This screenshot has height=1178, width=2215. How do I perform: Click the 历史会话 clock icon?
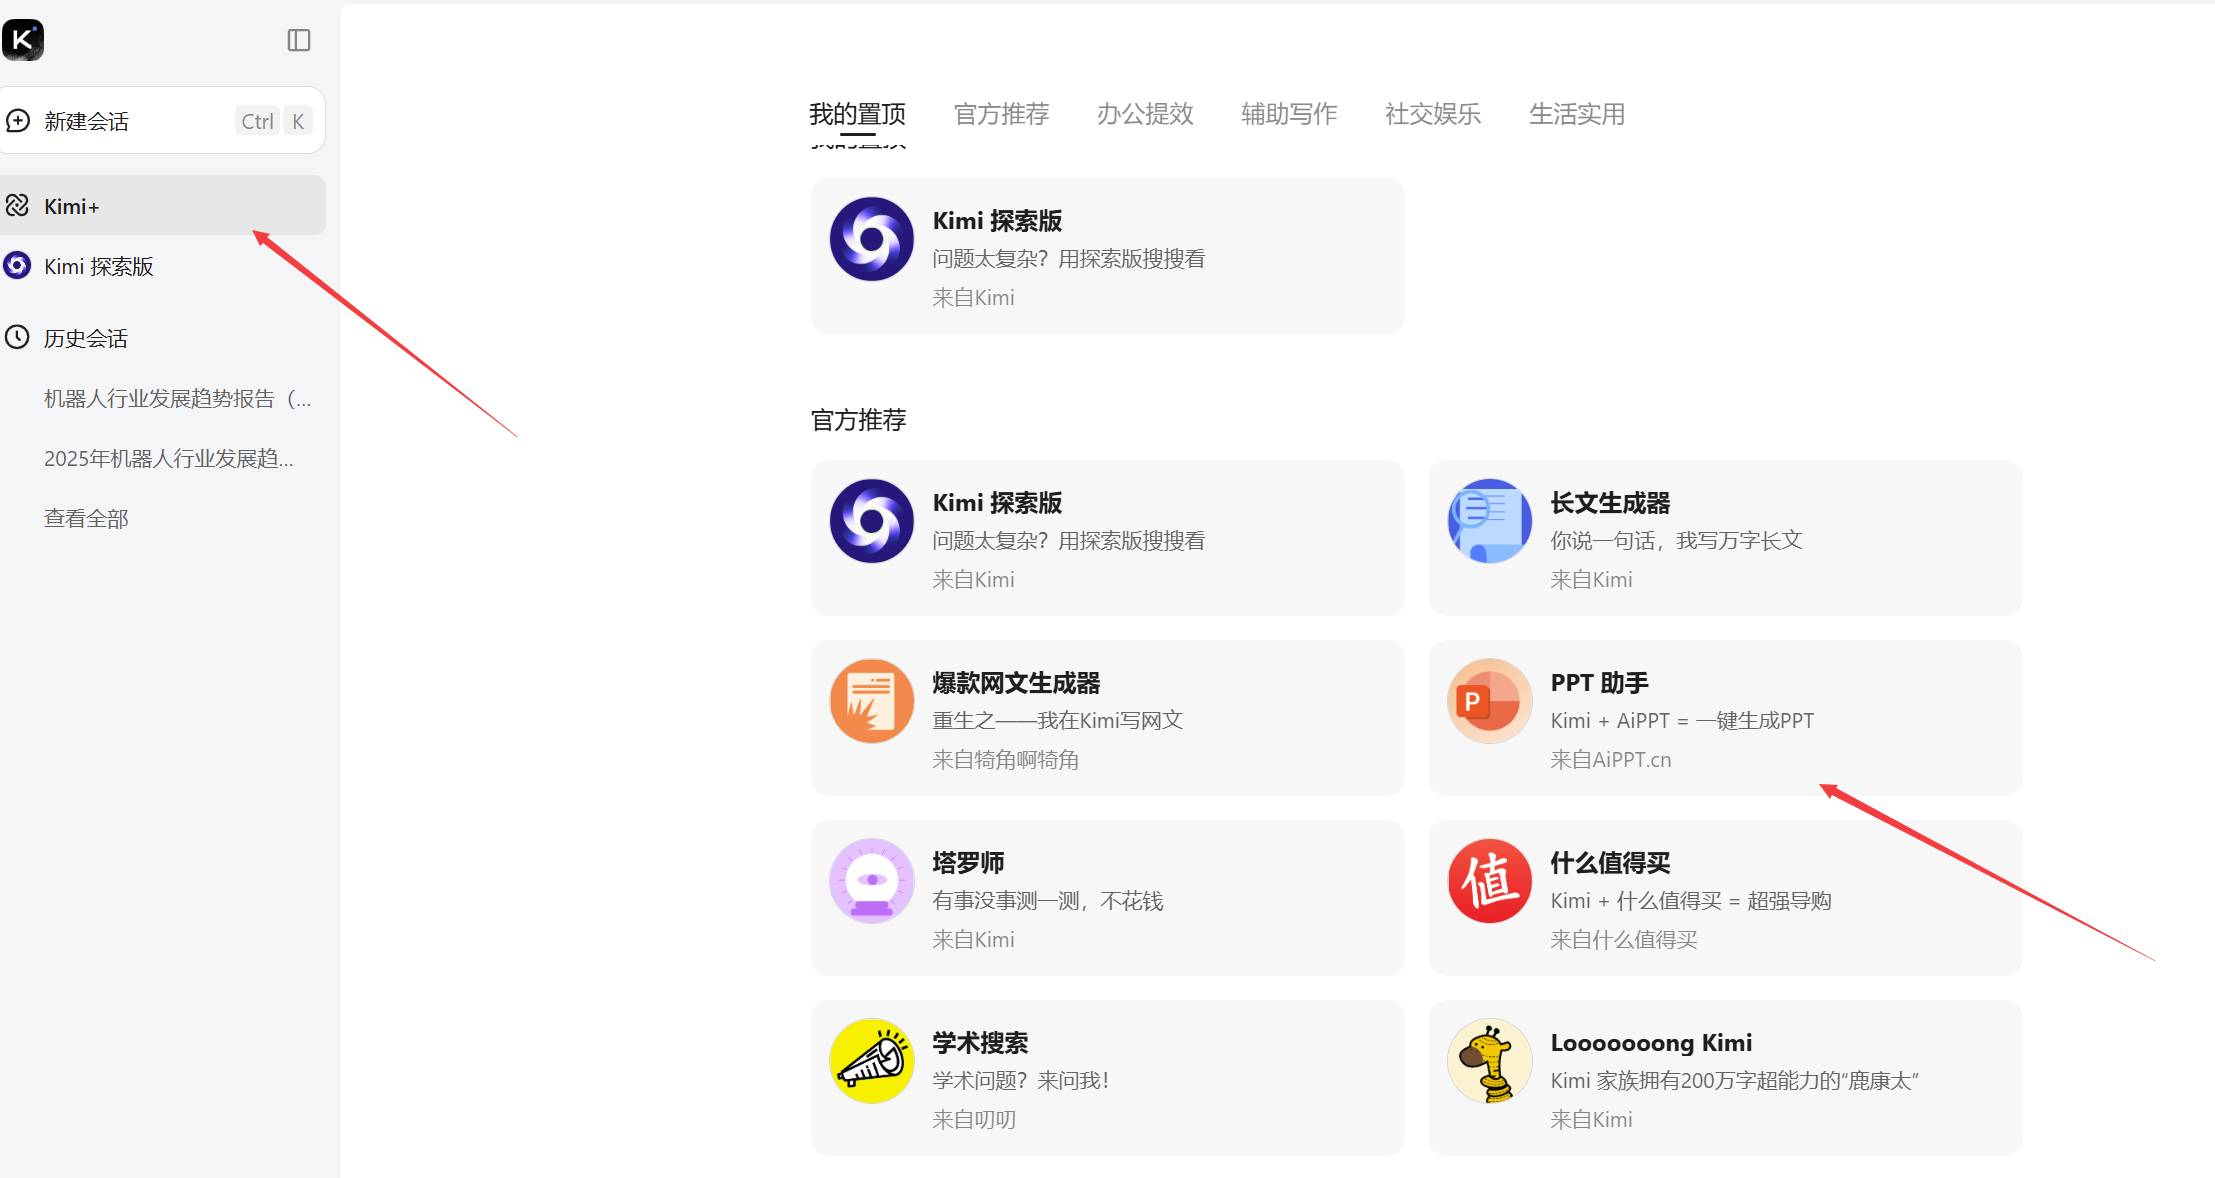click(17, 338)
